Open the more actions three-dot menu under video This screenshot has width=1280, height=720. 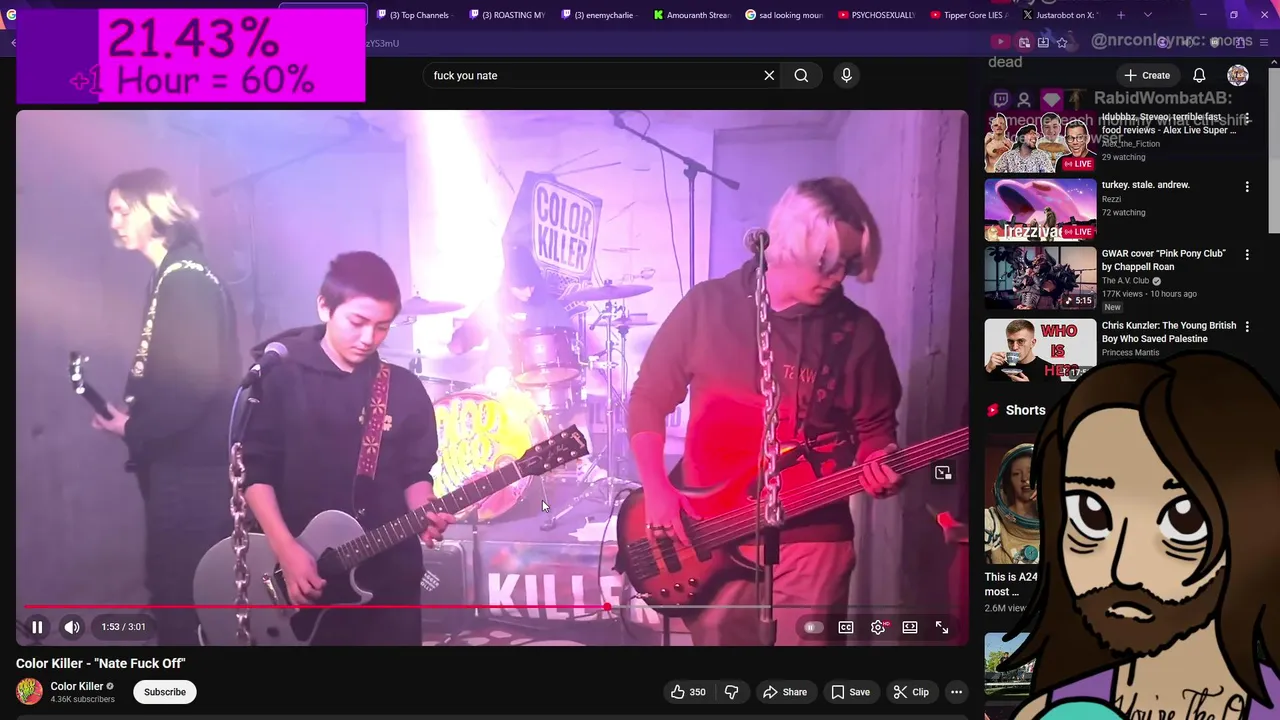point(956,692)
